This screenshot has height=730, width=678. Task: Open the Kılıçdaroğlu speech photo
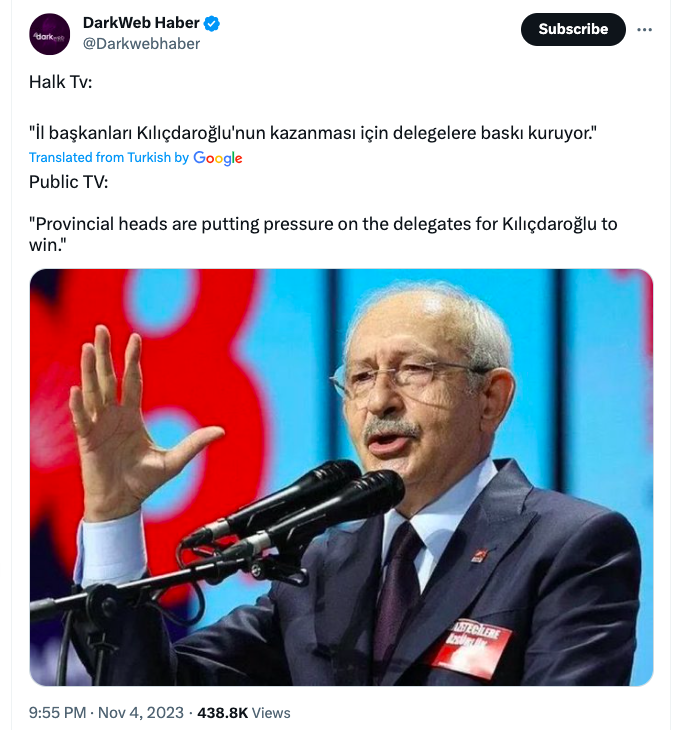click(x=341, y=477)
